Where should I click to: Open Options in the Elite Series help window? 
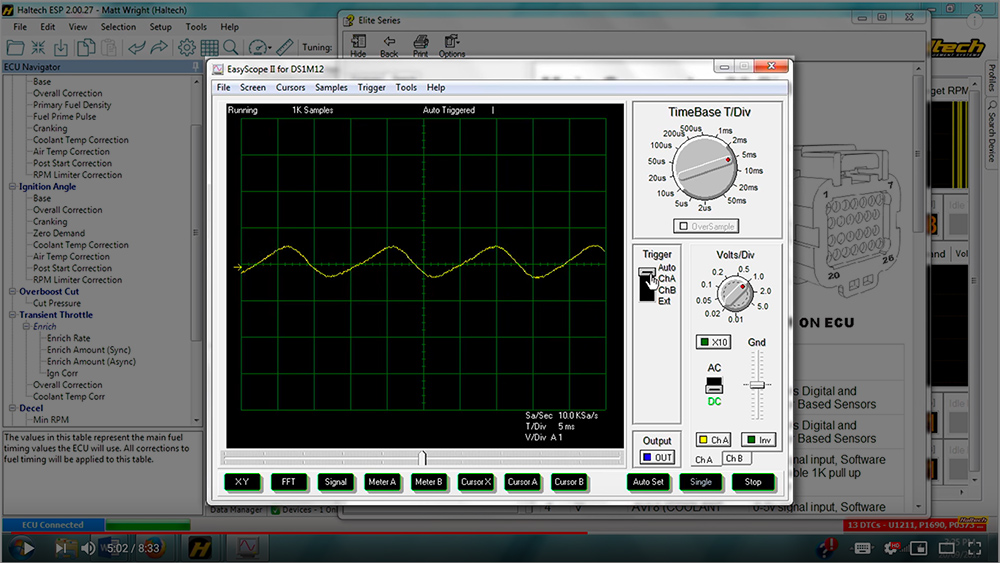(452, 46)
